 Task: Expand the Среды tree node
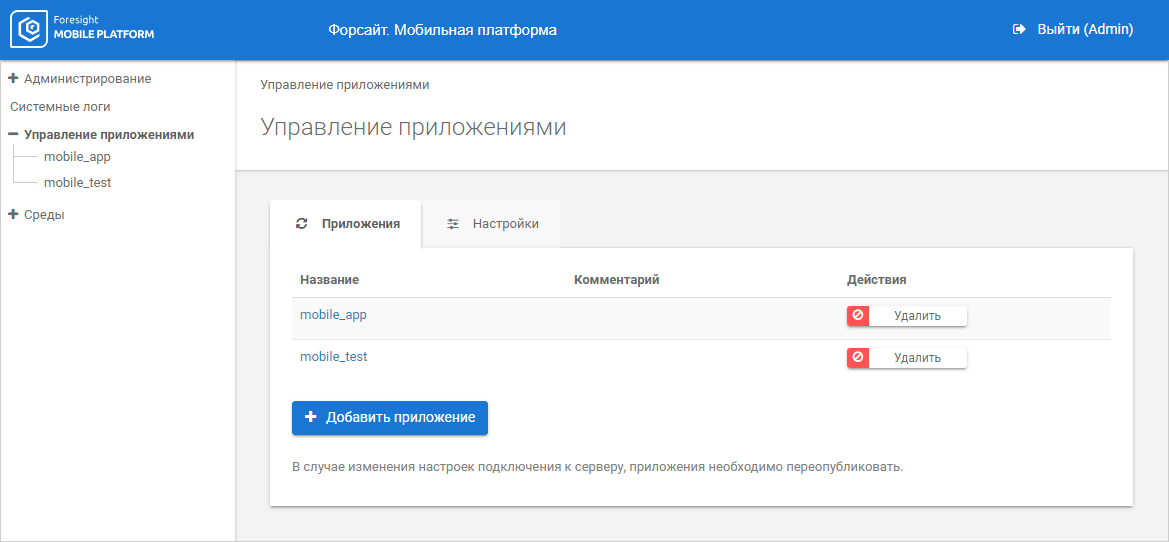coord(13,215)
